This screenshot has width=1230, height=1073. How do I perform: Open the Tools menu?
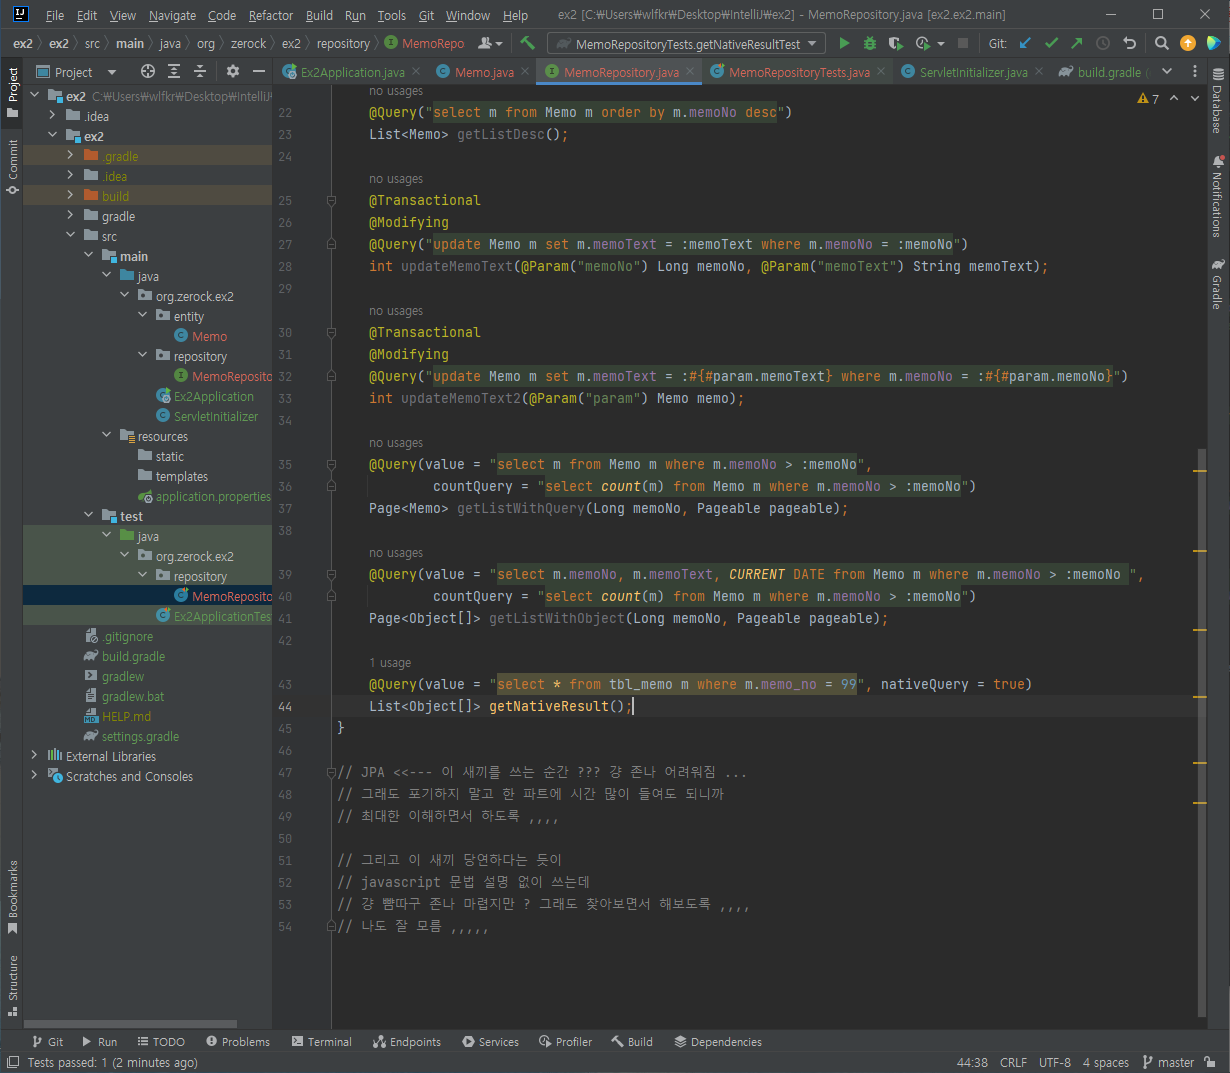(391, 15)
